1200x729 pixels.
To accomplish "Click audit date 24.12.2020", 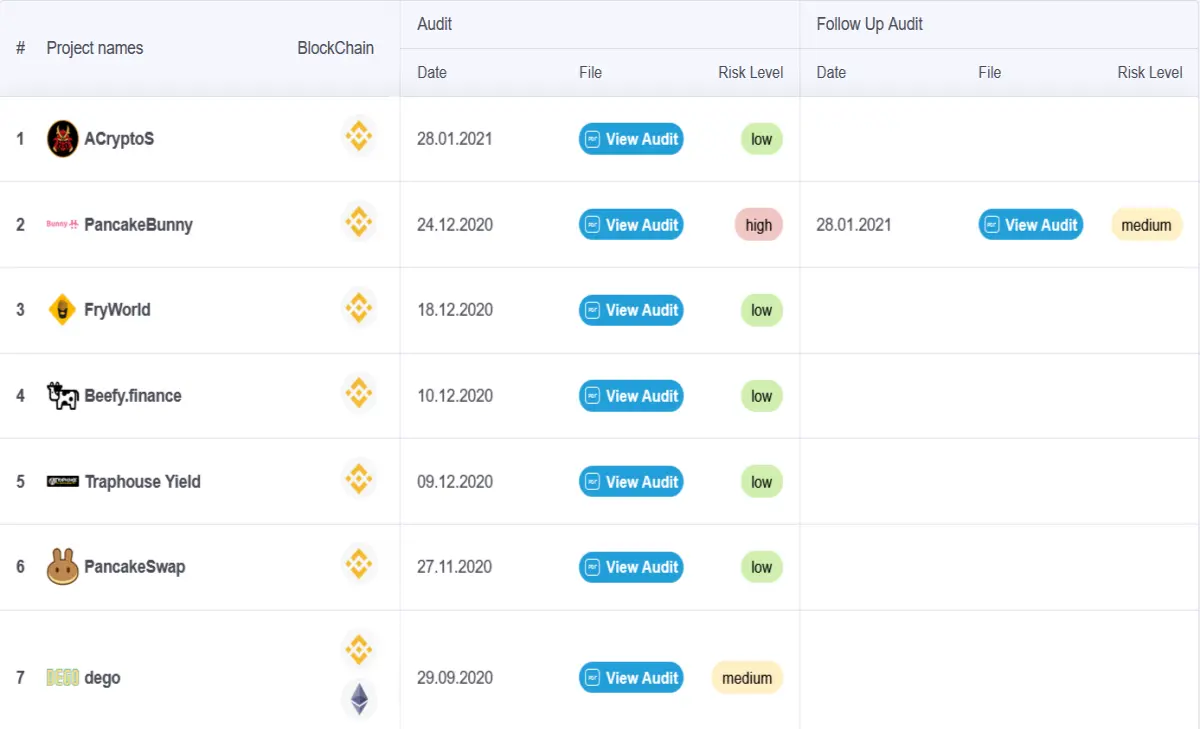I will tap(455, 225).
